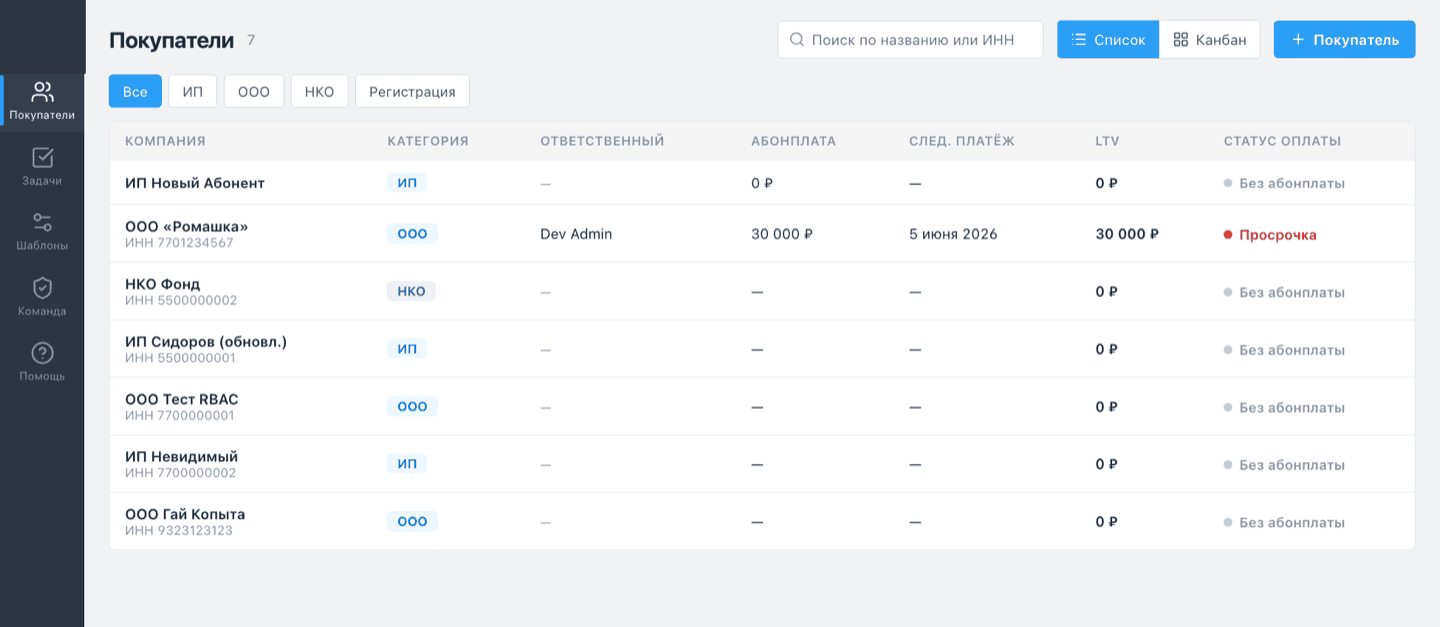Open НКО Фонд company

(162, 284)
